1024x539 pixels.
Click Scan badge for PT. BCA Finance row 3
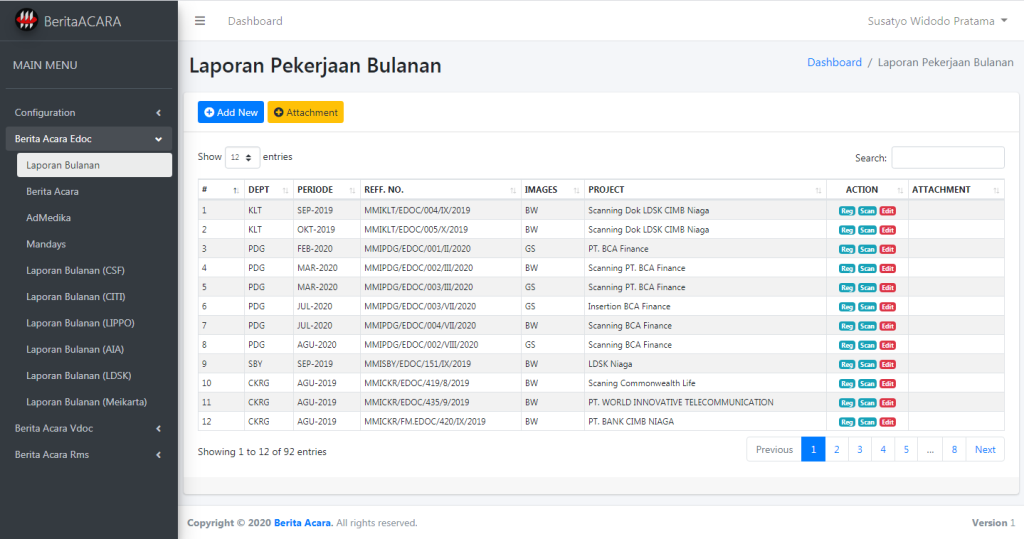[x=867, y=250]
